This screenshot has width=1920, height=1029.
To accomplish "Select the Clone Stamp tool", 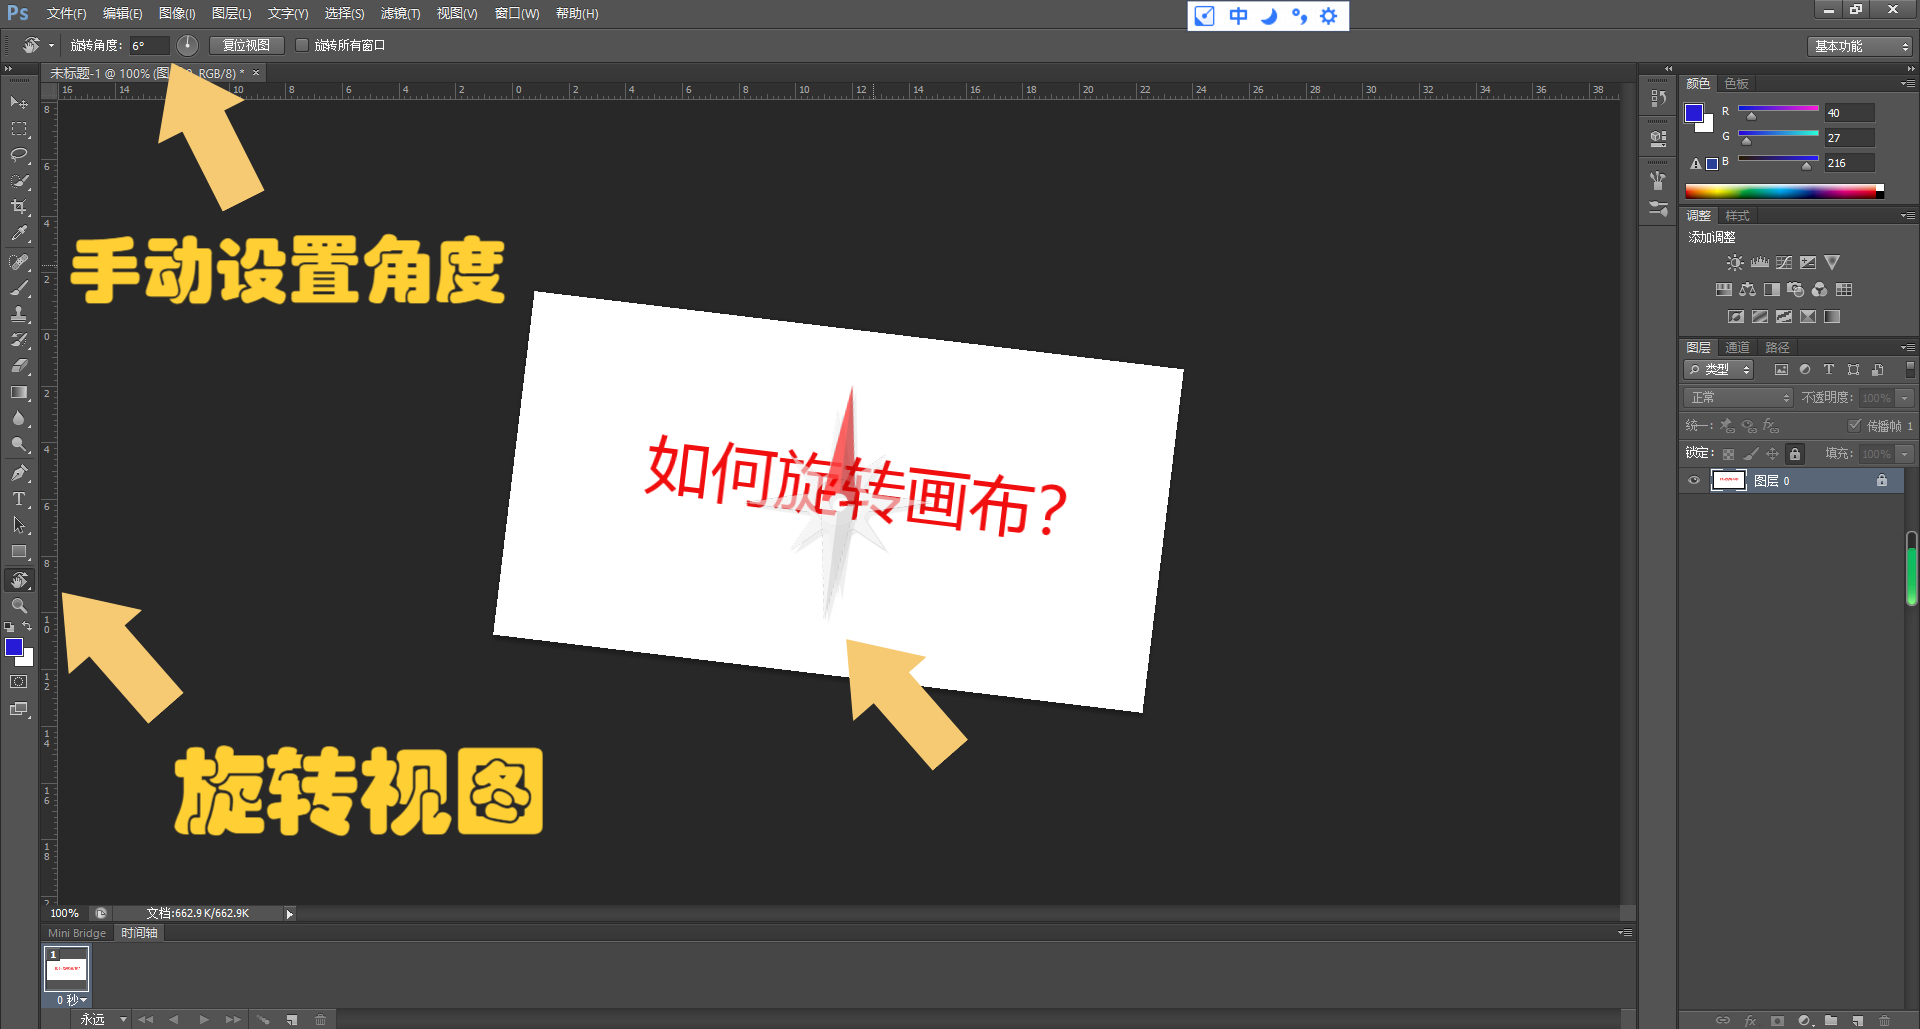I will [19, 313].
